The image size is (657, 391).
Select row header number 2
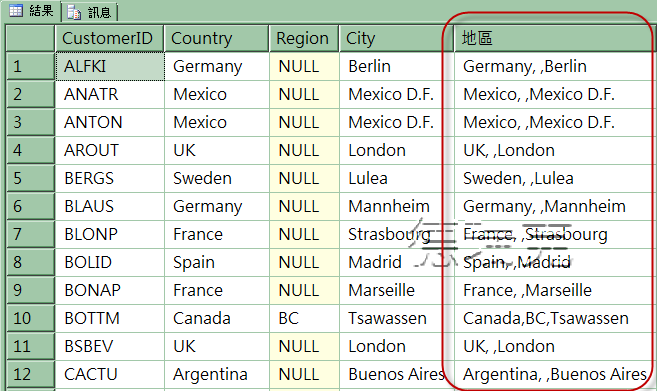(30, 94)
